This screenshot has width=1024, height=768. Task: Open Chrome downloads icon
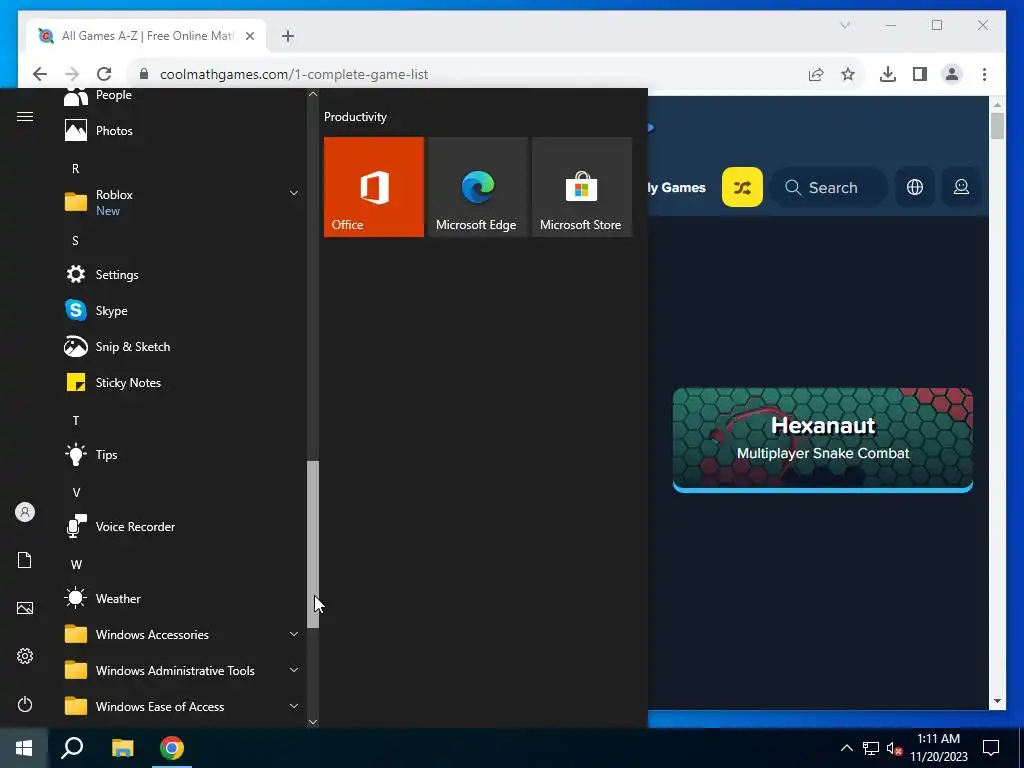pyautogui.click(x=888, y=74)
